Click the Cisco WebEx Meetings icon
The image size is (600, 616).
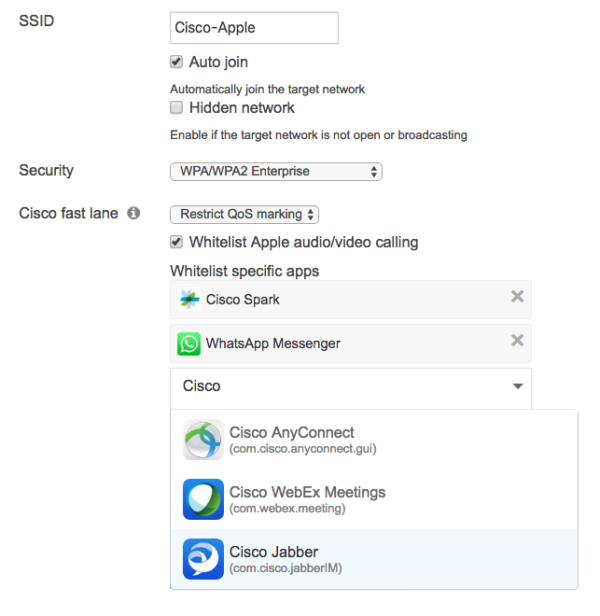click(203, 499)
